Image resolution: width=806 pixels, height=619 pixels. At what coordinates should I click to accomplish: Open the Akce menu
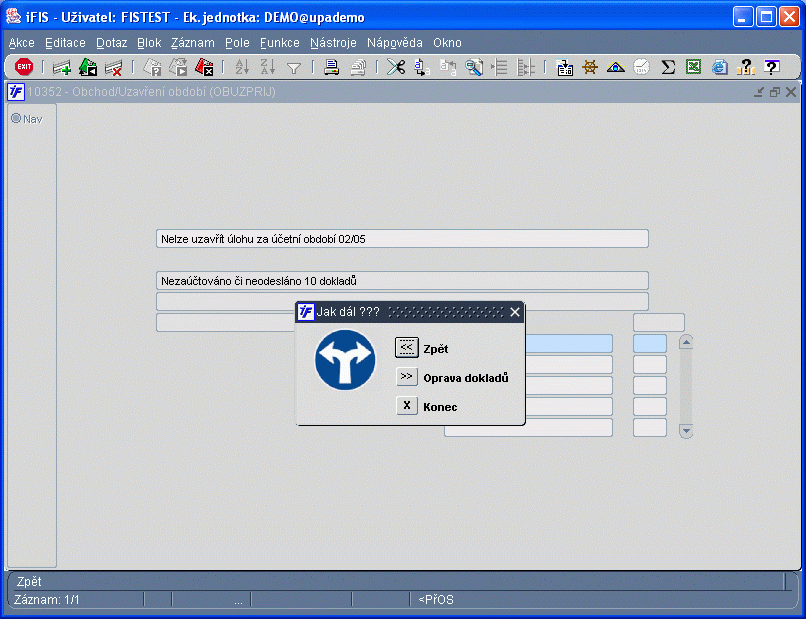pyautogui.click(x=22, y=43)
